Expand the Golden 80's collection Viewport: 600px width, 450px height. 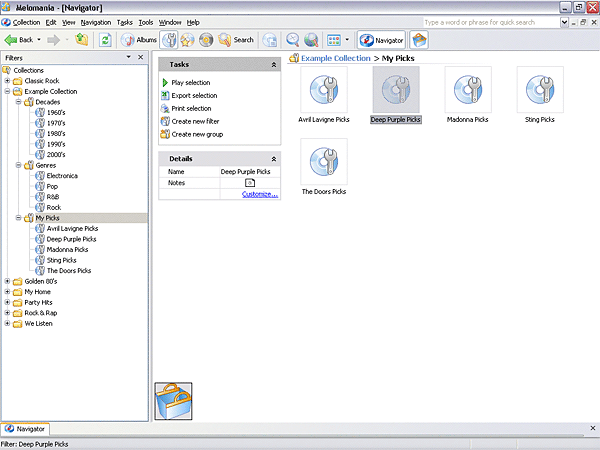pyautogui.click(x=7, y=281)
